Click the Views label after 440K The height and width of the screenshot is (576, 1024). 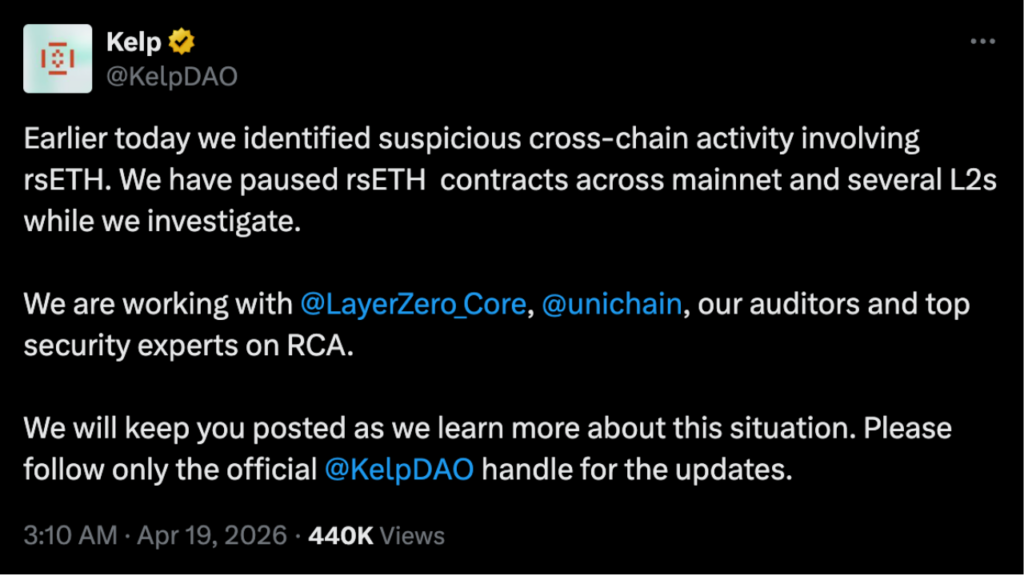pyautogui.click(x=413, y=536)
